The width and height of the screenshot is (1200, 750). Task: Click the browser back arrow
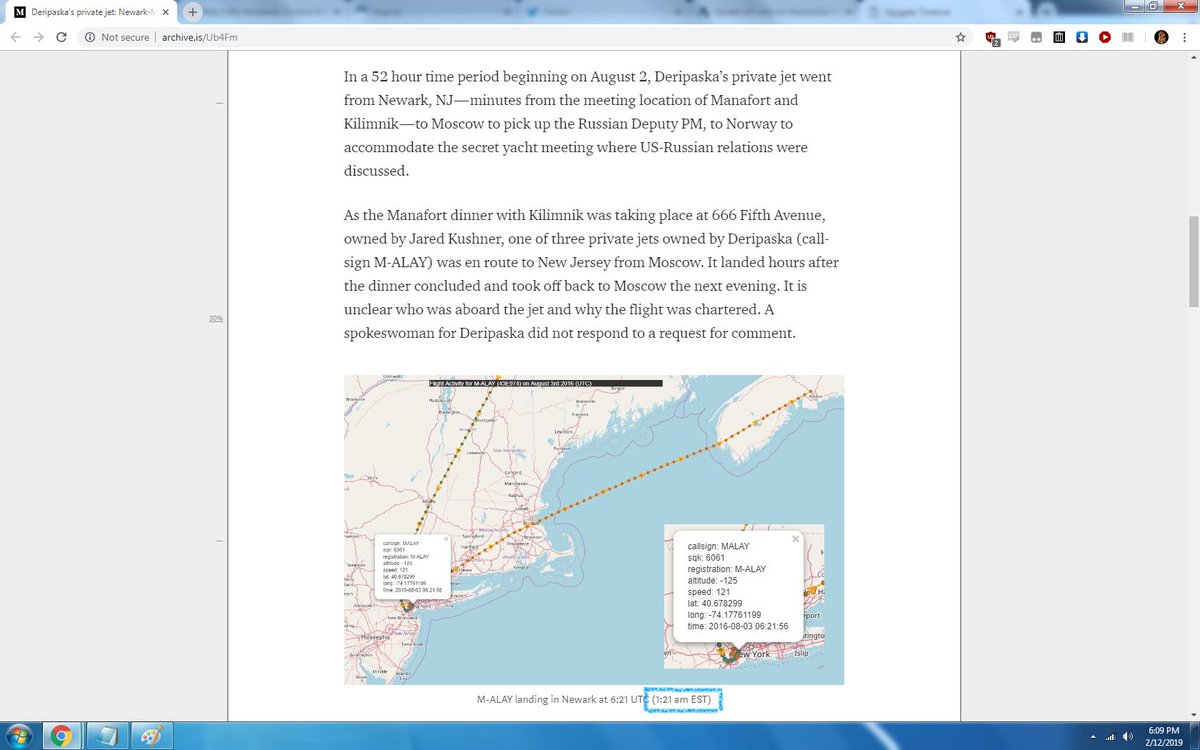click(x=17, y=37)
